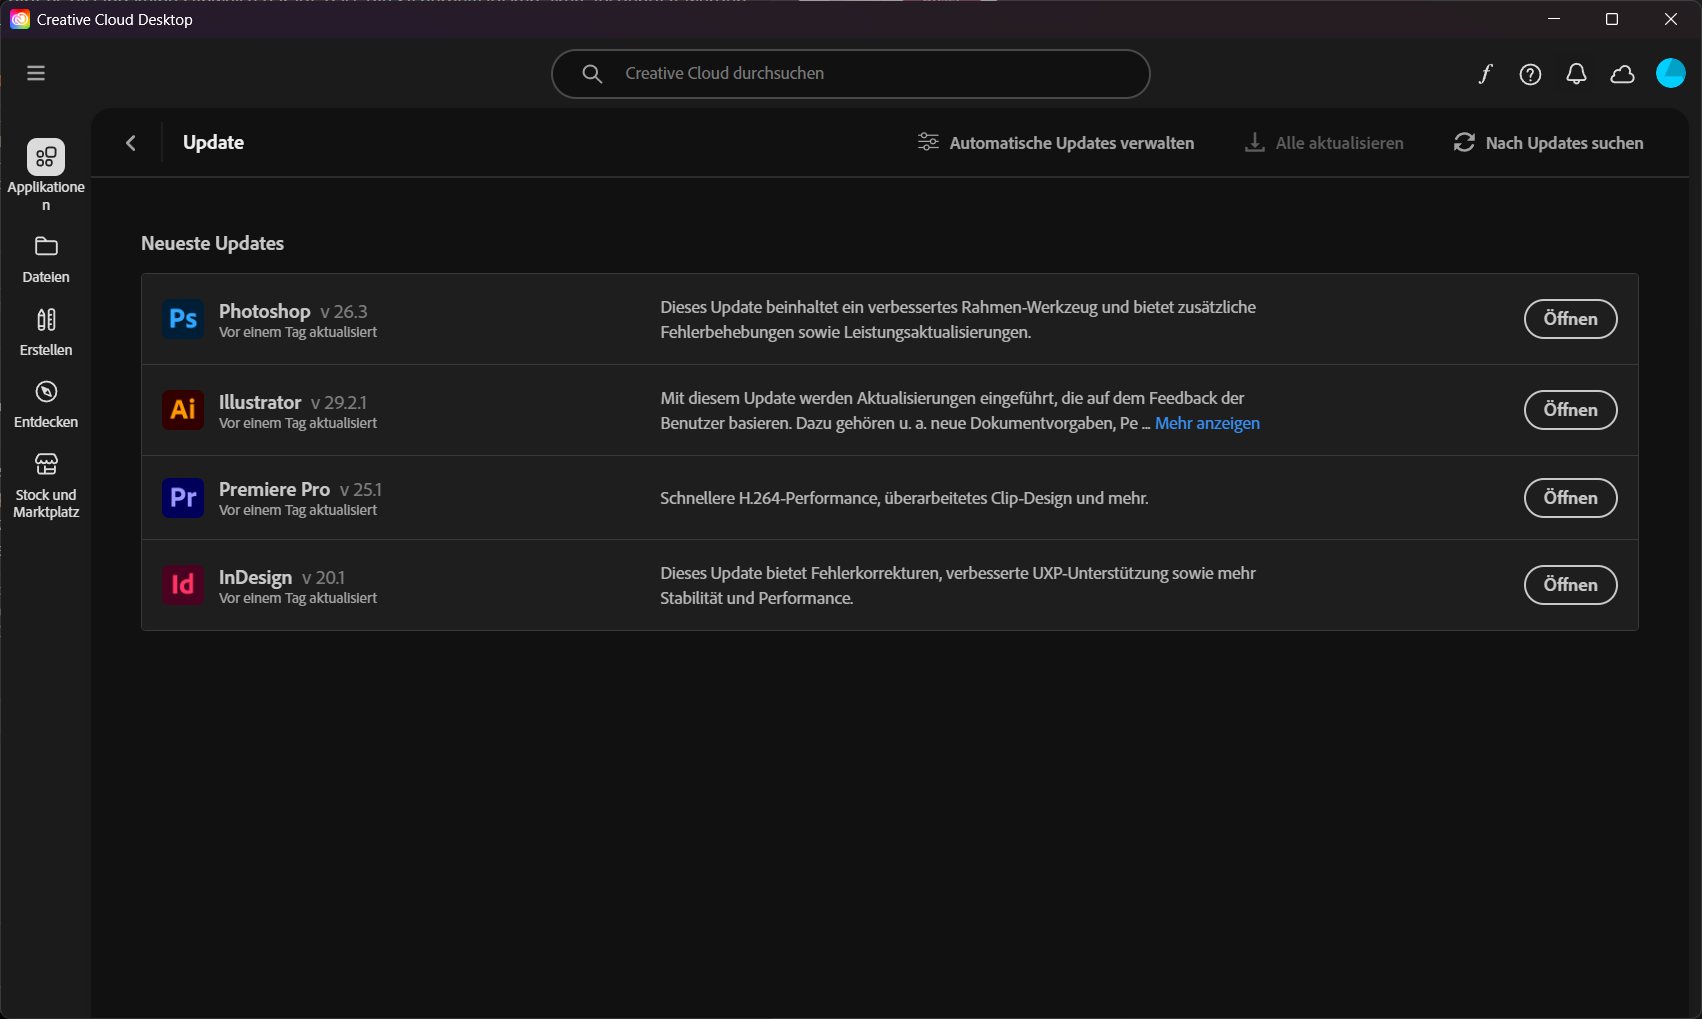Image resolution: width=1702 pixels, height=1019 pixels.
Task: Expand Illustrator description via Mehr anzeigen
Action: coord(1207,423)
